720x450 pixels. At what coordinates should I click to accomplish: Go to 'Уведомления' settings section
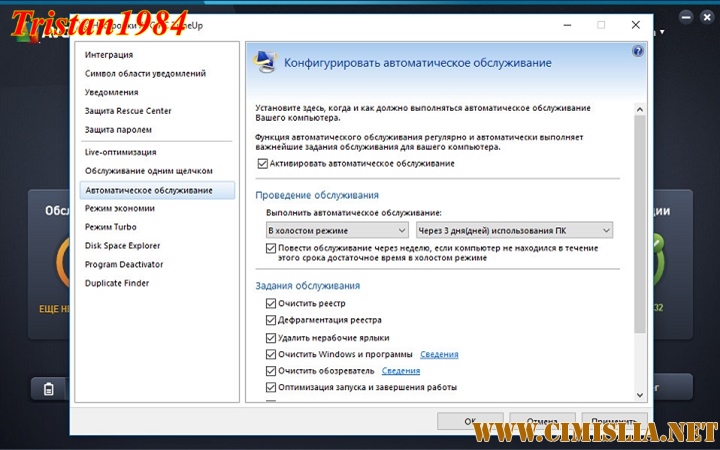click(x=111, y=92)
